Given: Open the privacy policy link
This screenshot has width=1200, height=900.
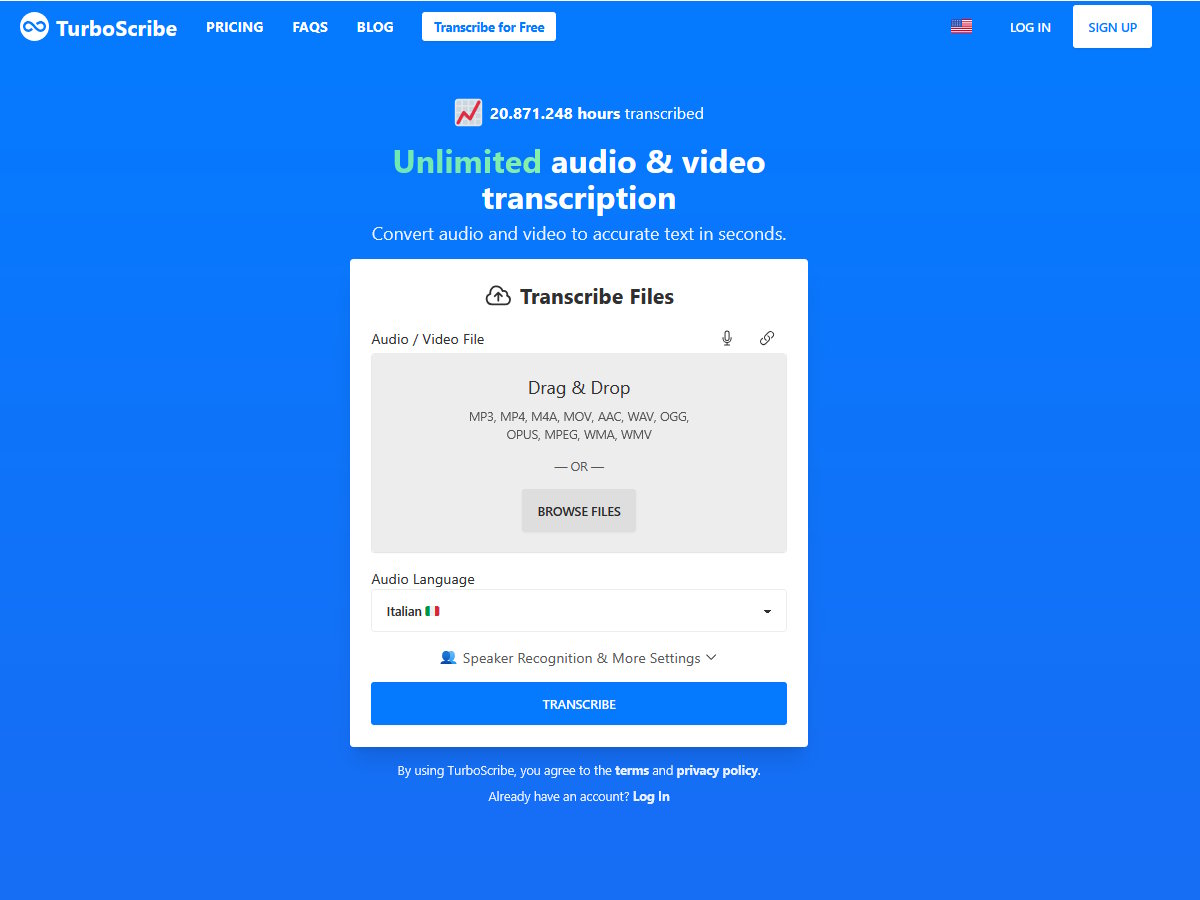Looking at the screenshot, I should pos(716,770).
